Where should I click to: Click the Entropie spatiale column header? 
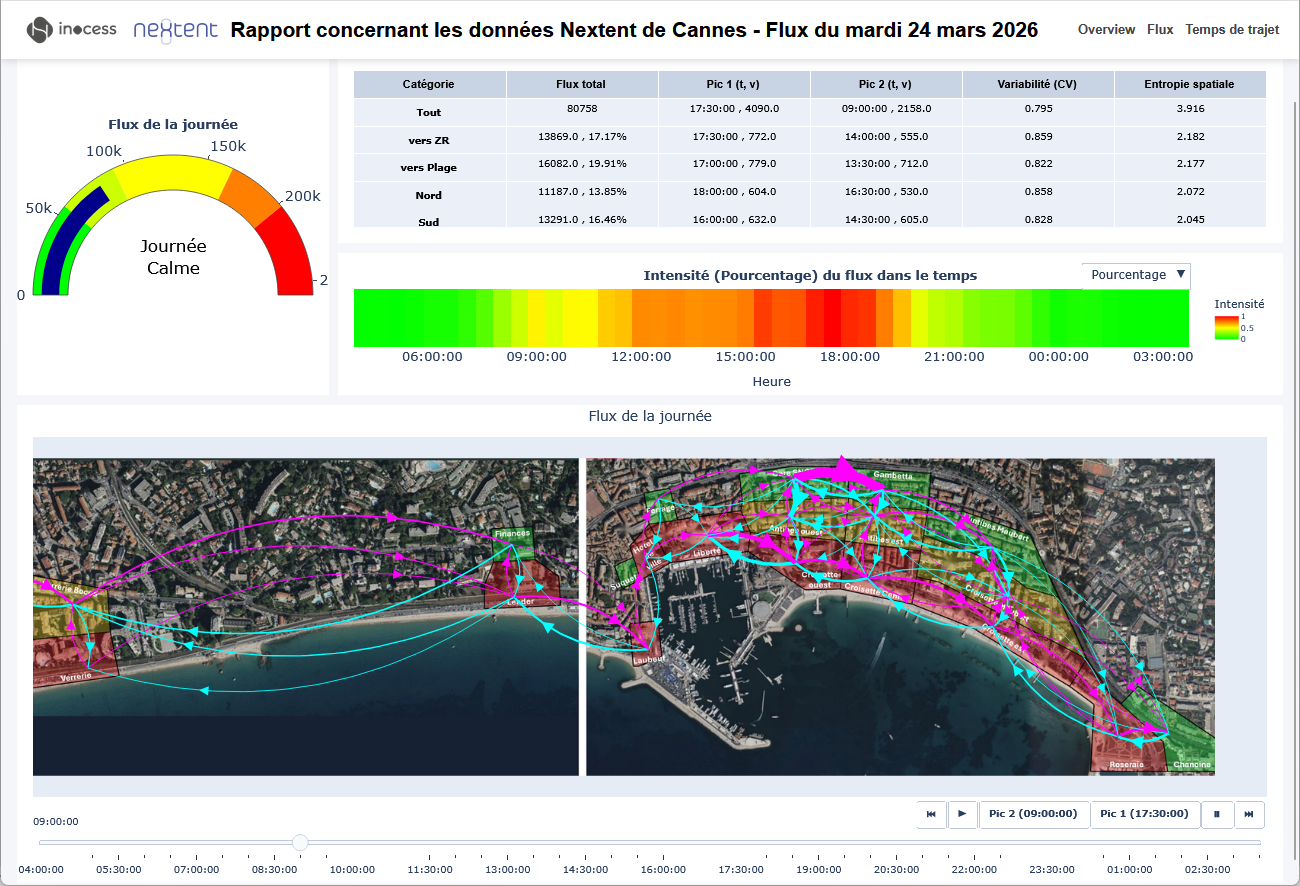point(1190,84)
